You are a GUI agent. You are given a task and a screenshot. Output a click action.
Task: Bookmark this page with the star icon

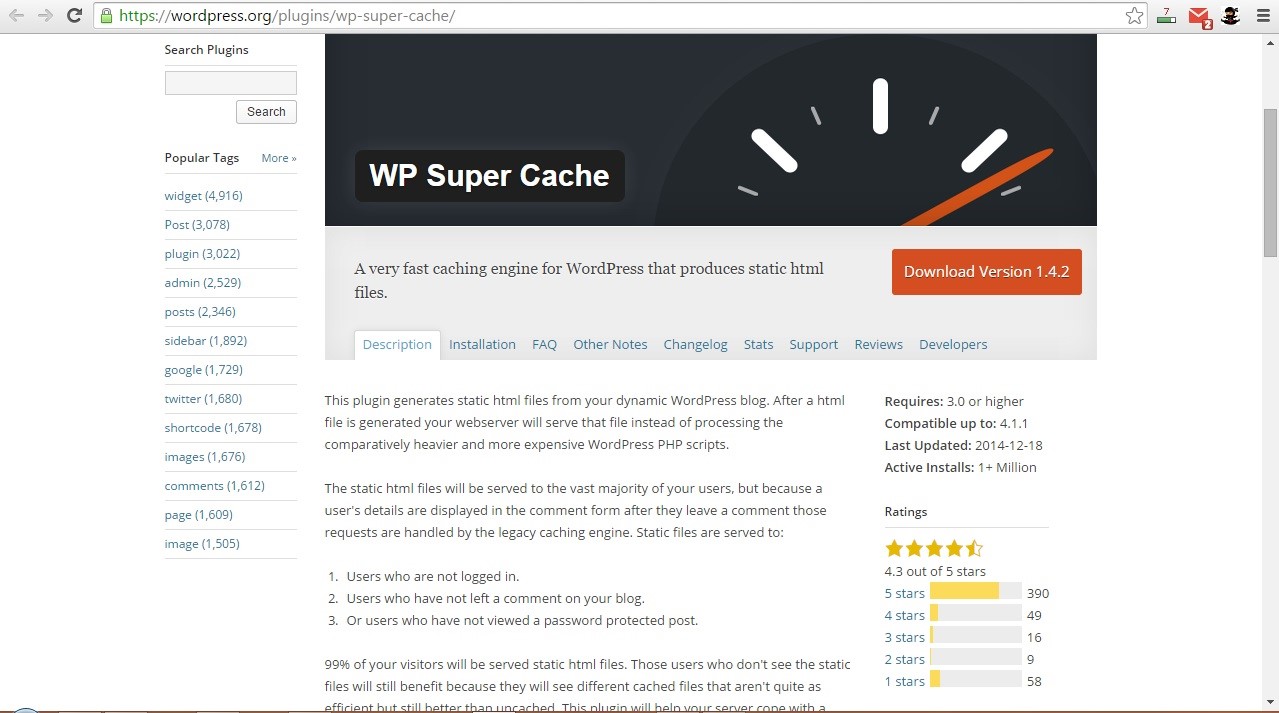pos(1134,16)
